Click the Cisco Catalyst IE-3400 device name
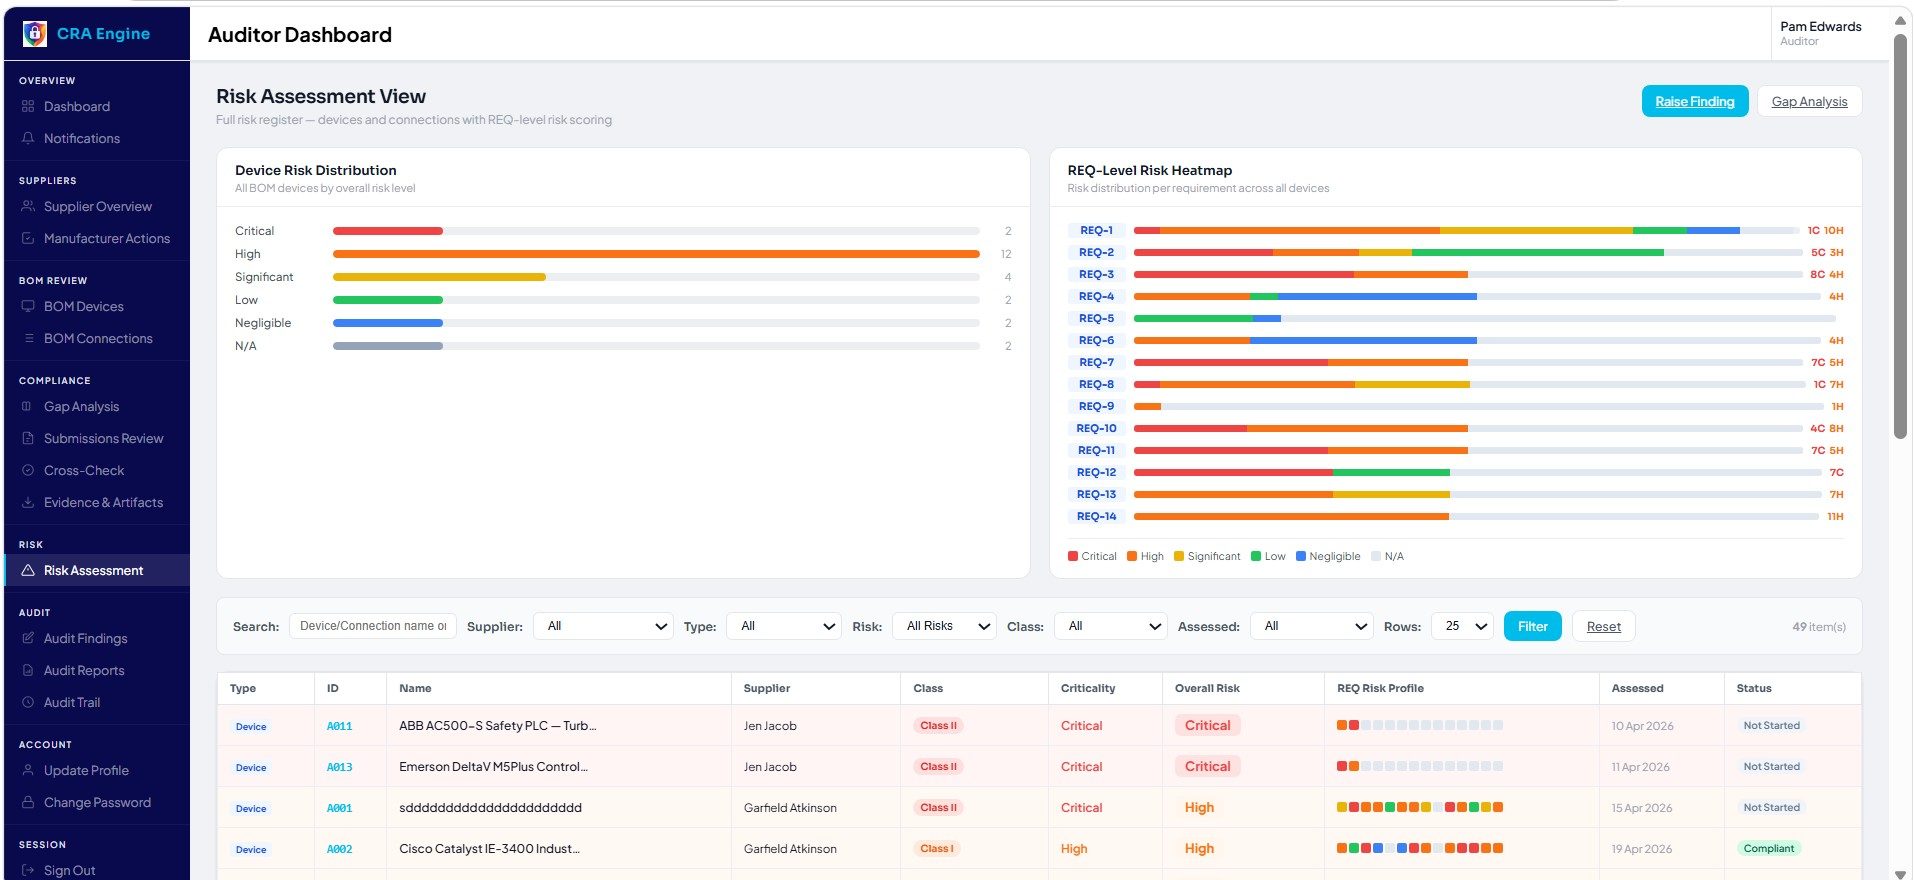 (x=489, y=849)
